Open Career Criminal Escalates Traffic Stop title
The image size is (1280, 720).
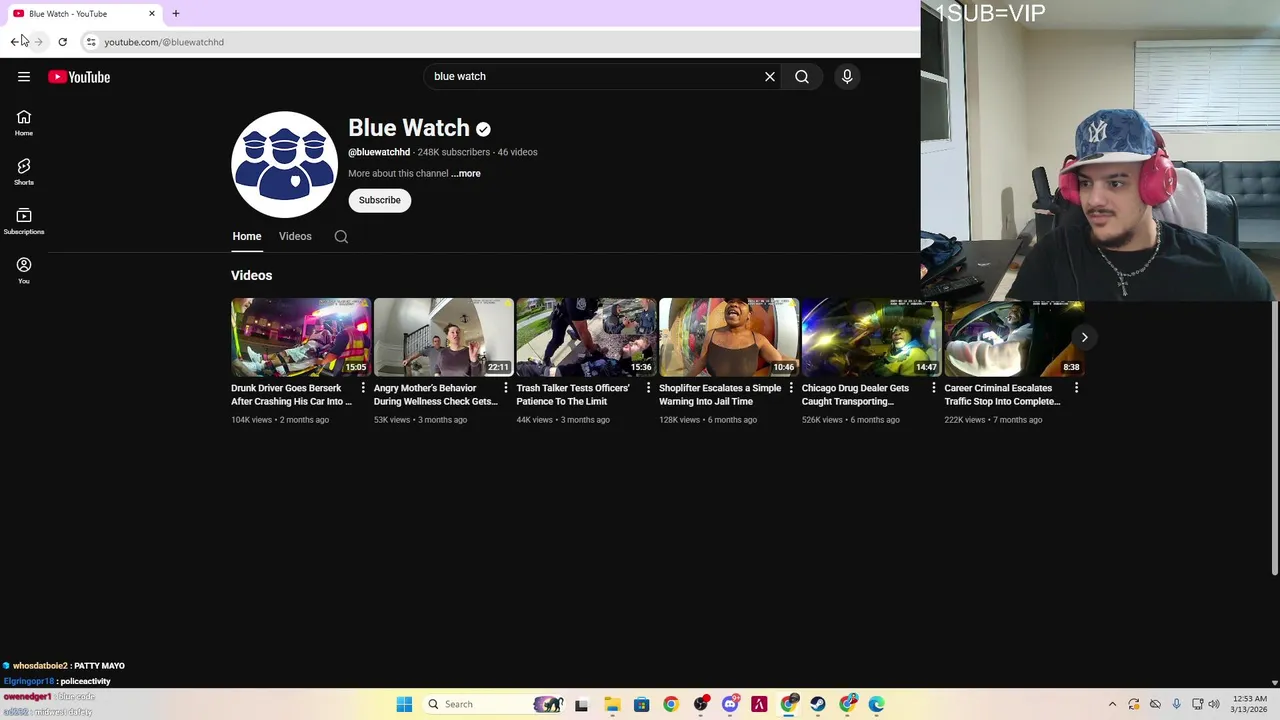[1002, 395]
